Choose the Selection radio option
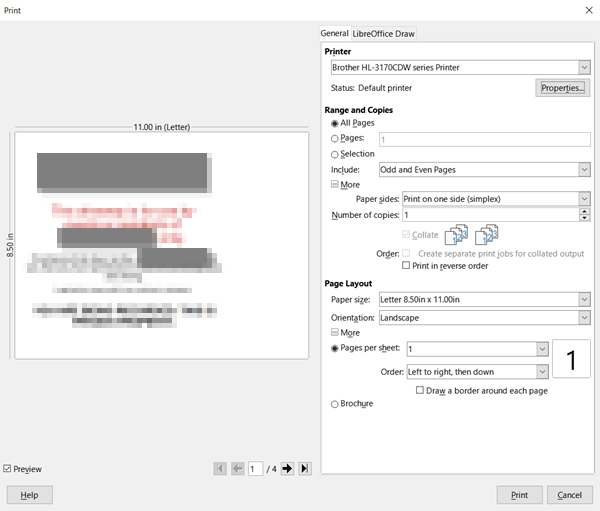This screenshot has width=600, height=511. [334, 154]
